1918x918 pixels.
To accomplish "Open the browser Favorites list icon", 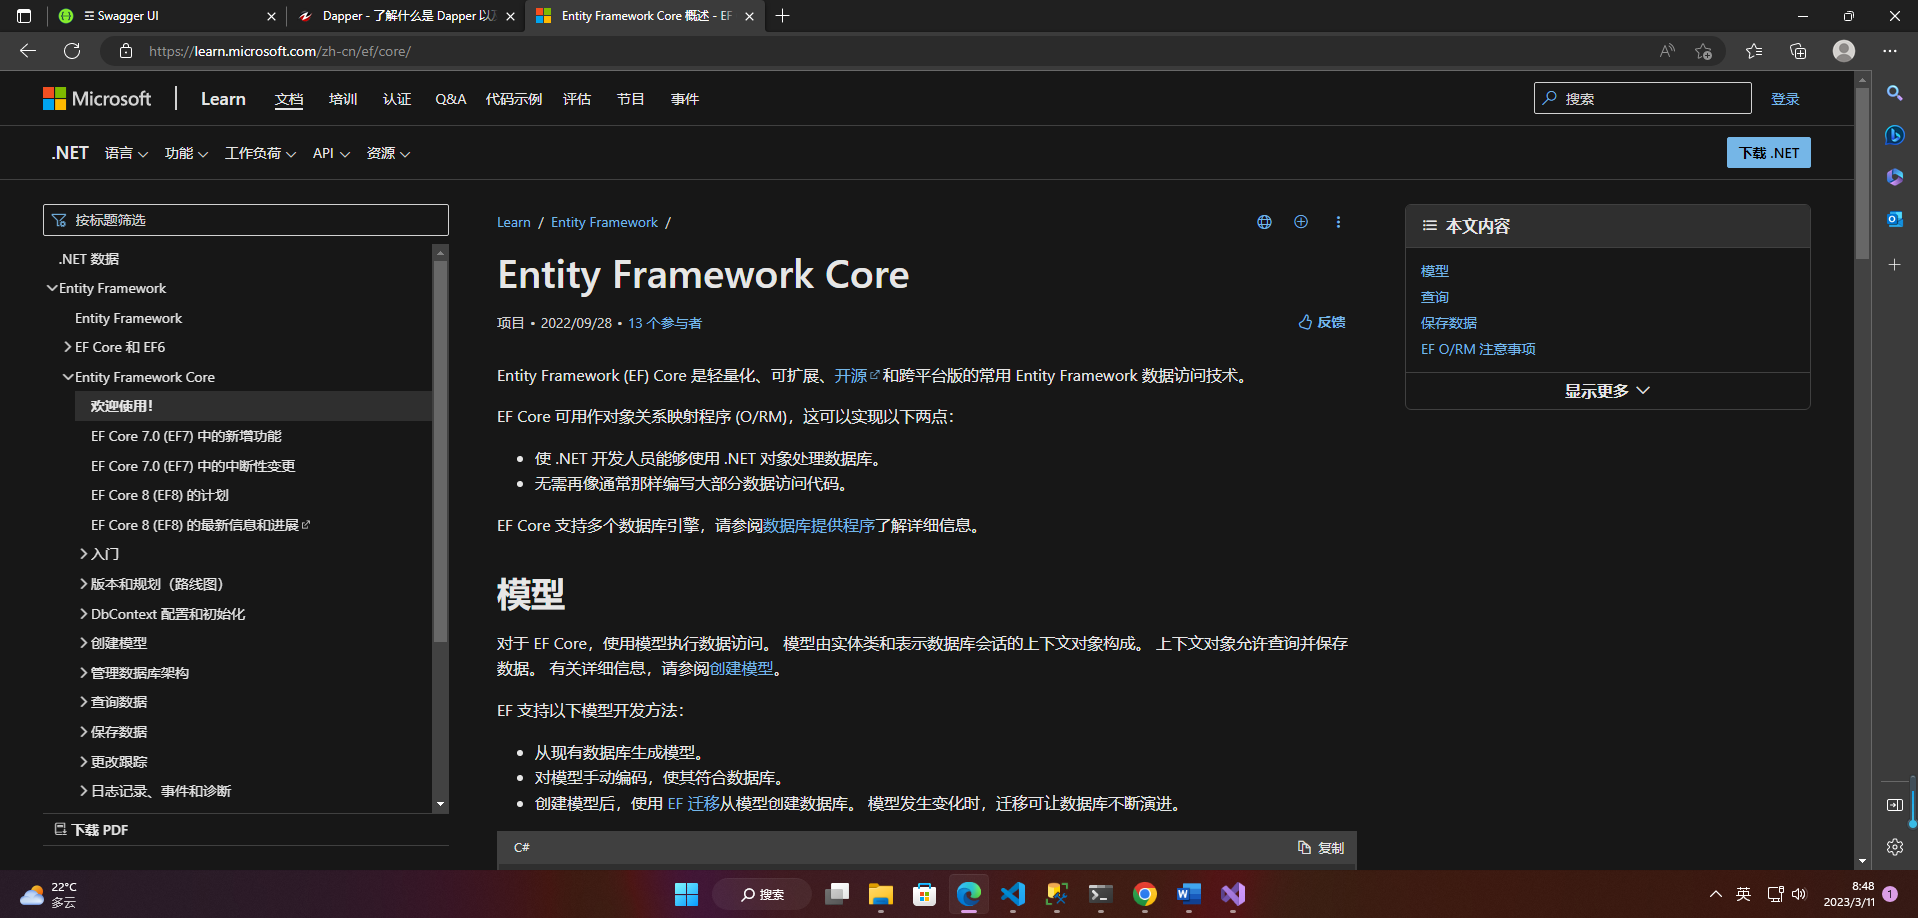I will coord(1754,51).
